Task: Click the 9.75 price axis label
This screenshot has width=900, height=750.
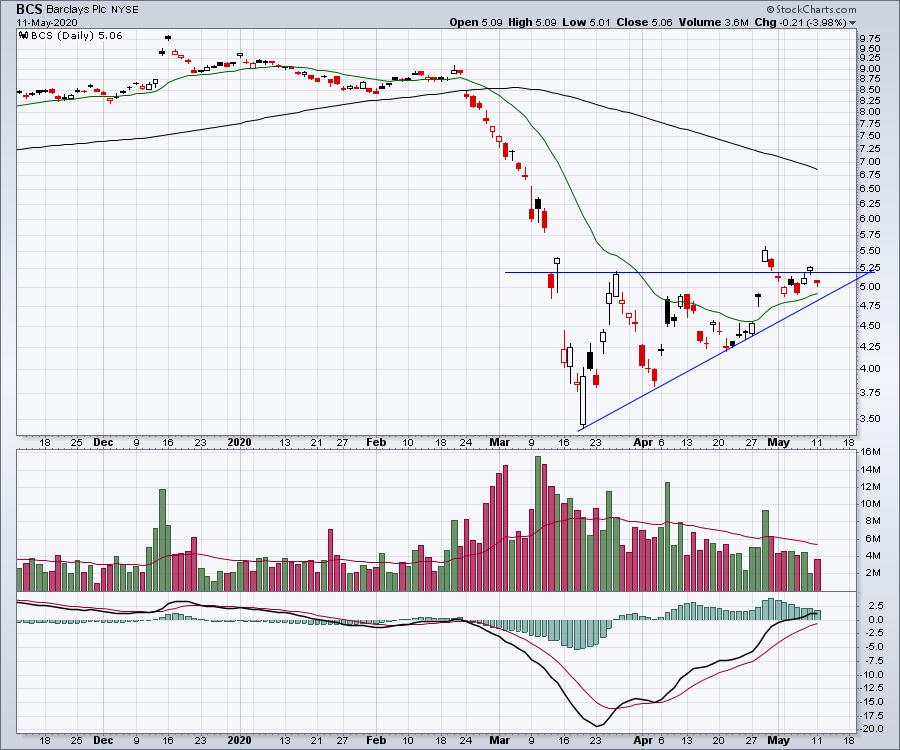Action: (870, 38)
